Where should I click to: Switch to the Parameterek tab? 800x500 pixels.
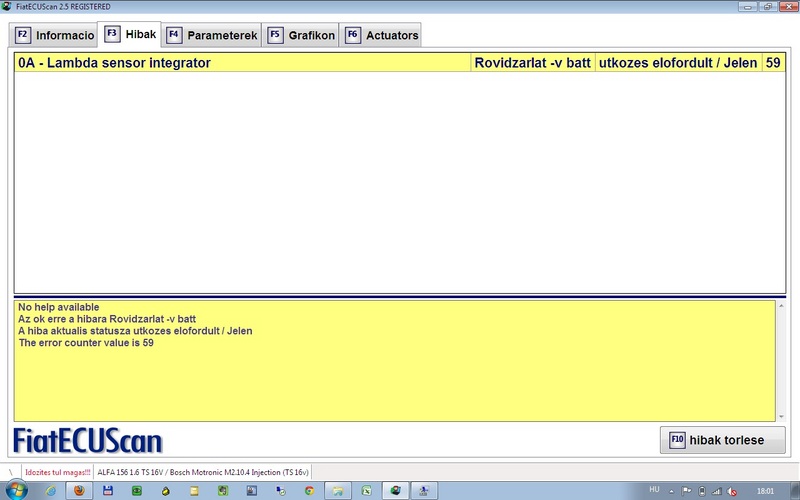click(x=212, y=35)
